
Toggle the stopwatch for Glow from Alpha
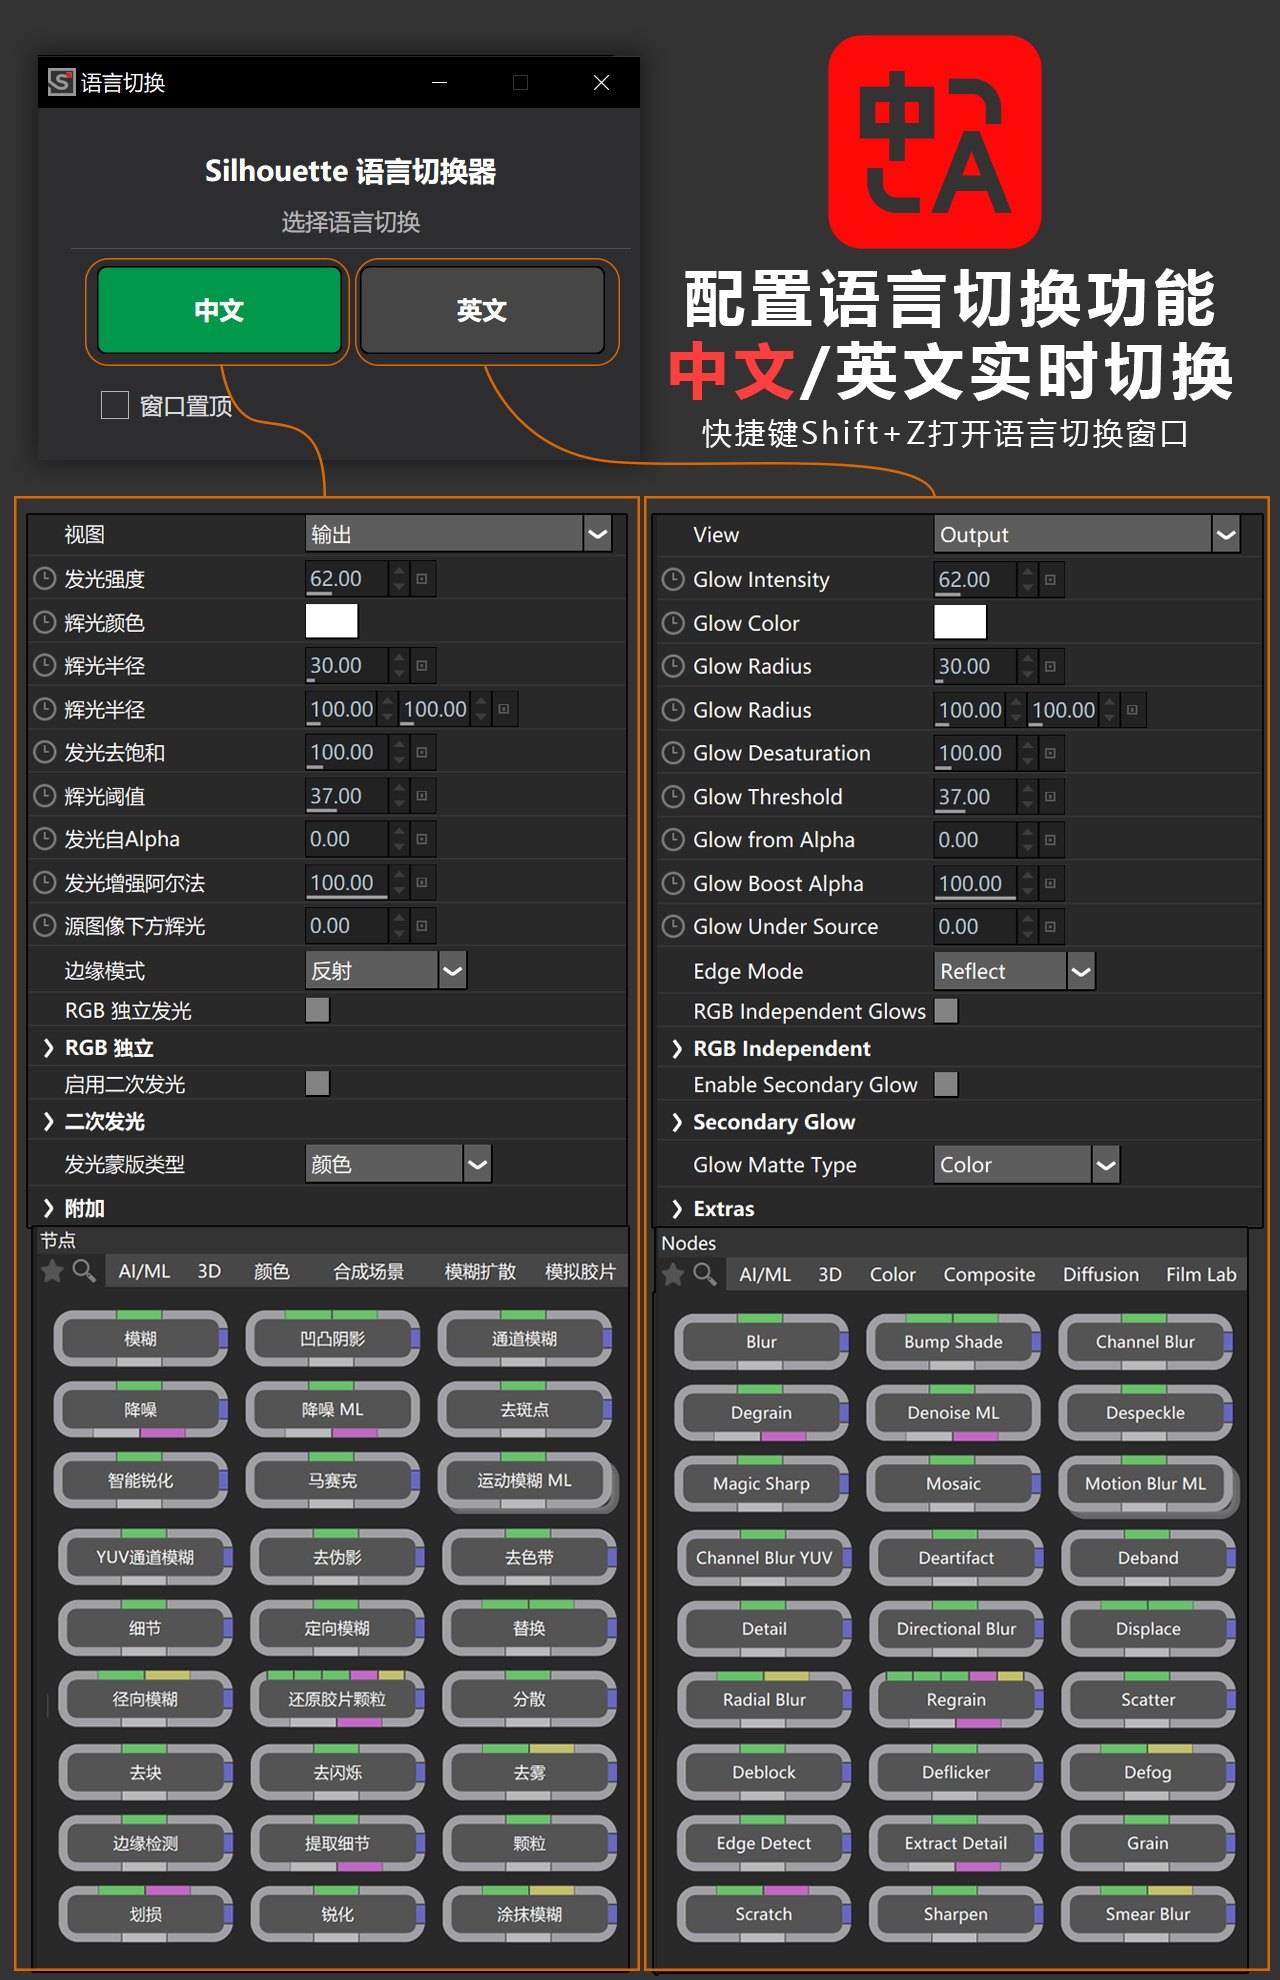673,840
